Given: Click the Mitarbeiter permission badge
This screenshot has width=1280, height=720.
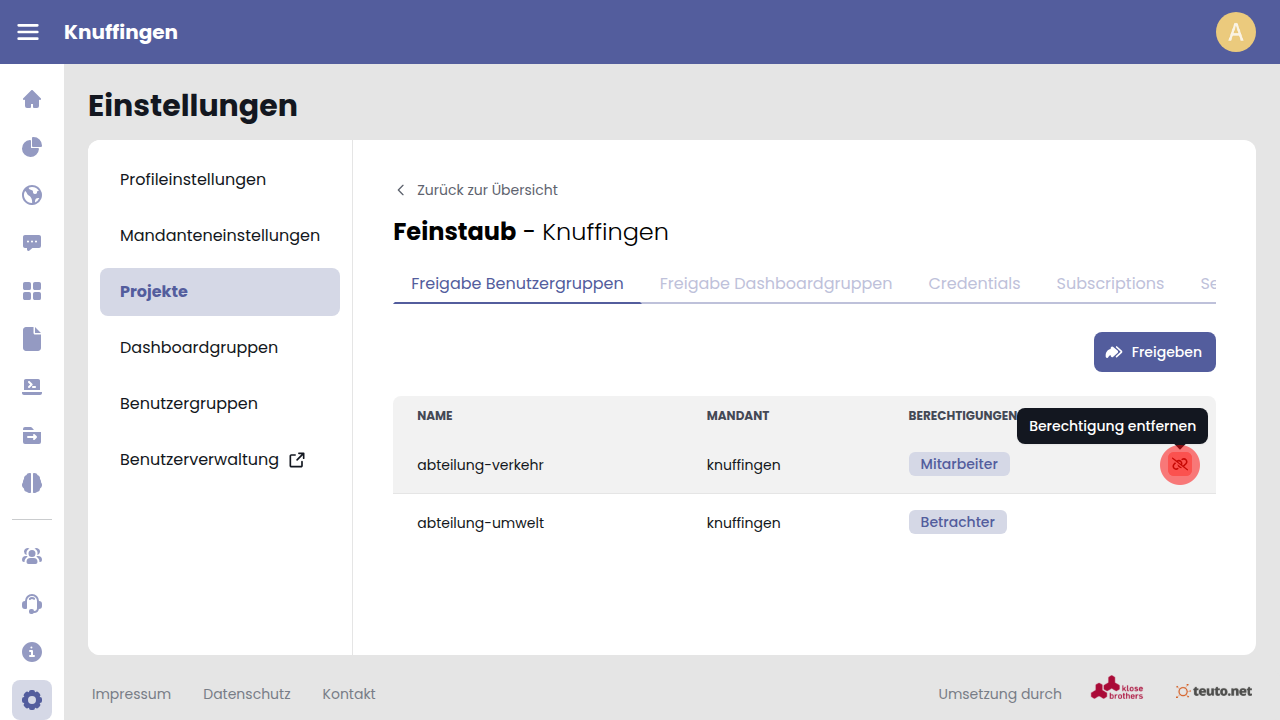Looking at the screenshot, I should (959, 464).
